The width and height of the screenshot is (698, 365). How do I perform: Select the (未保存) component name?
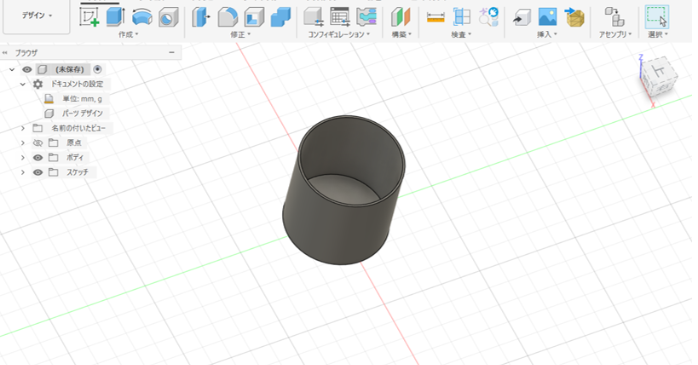click(x=69, y=69)
